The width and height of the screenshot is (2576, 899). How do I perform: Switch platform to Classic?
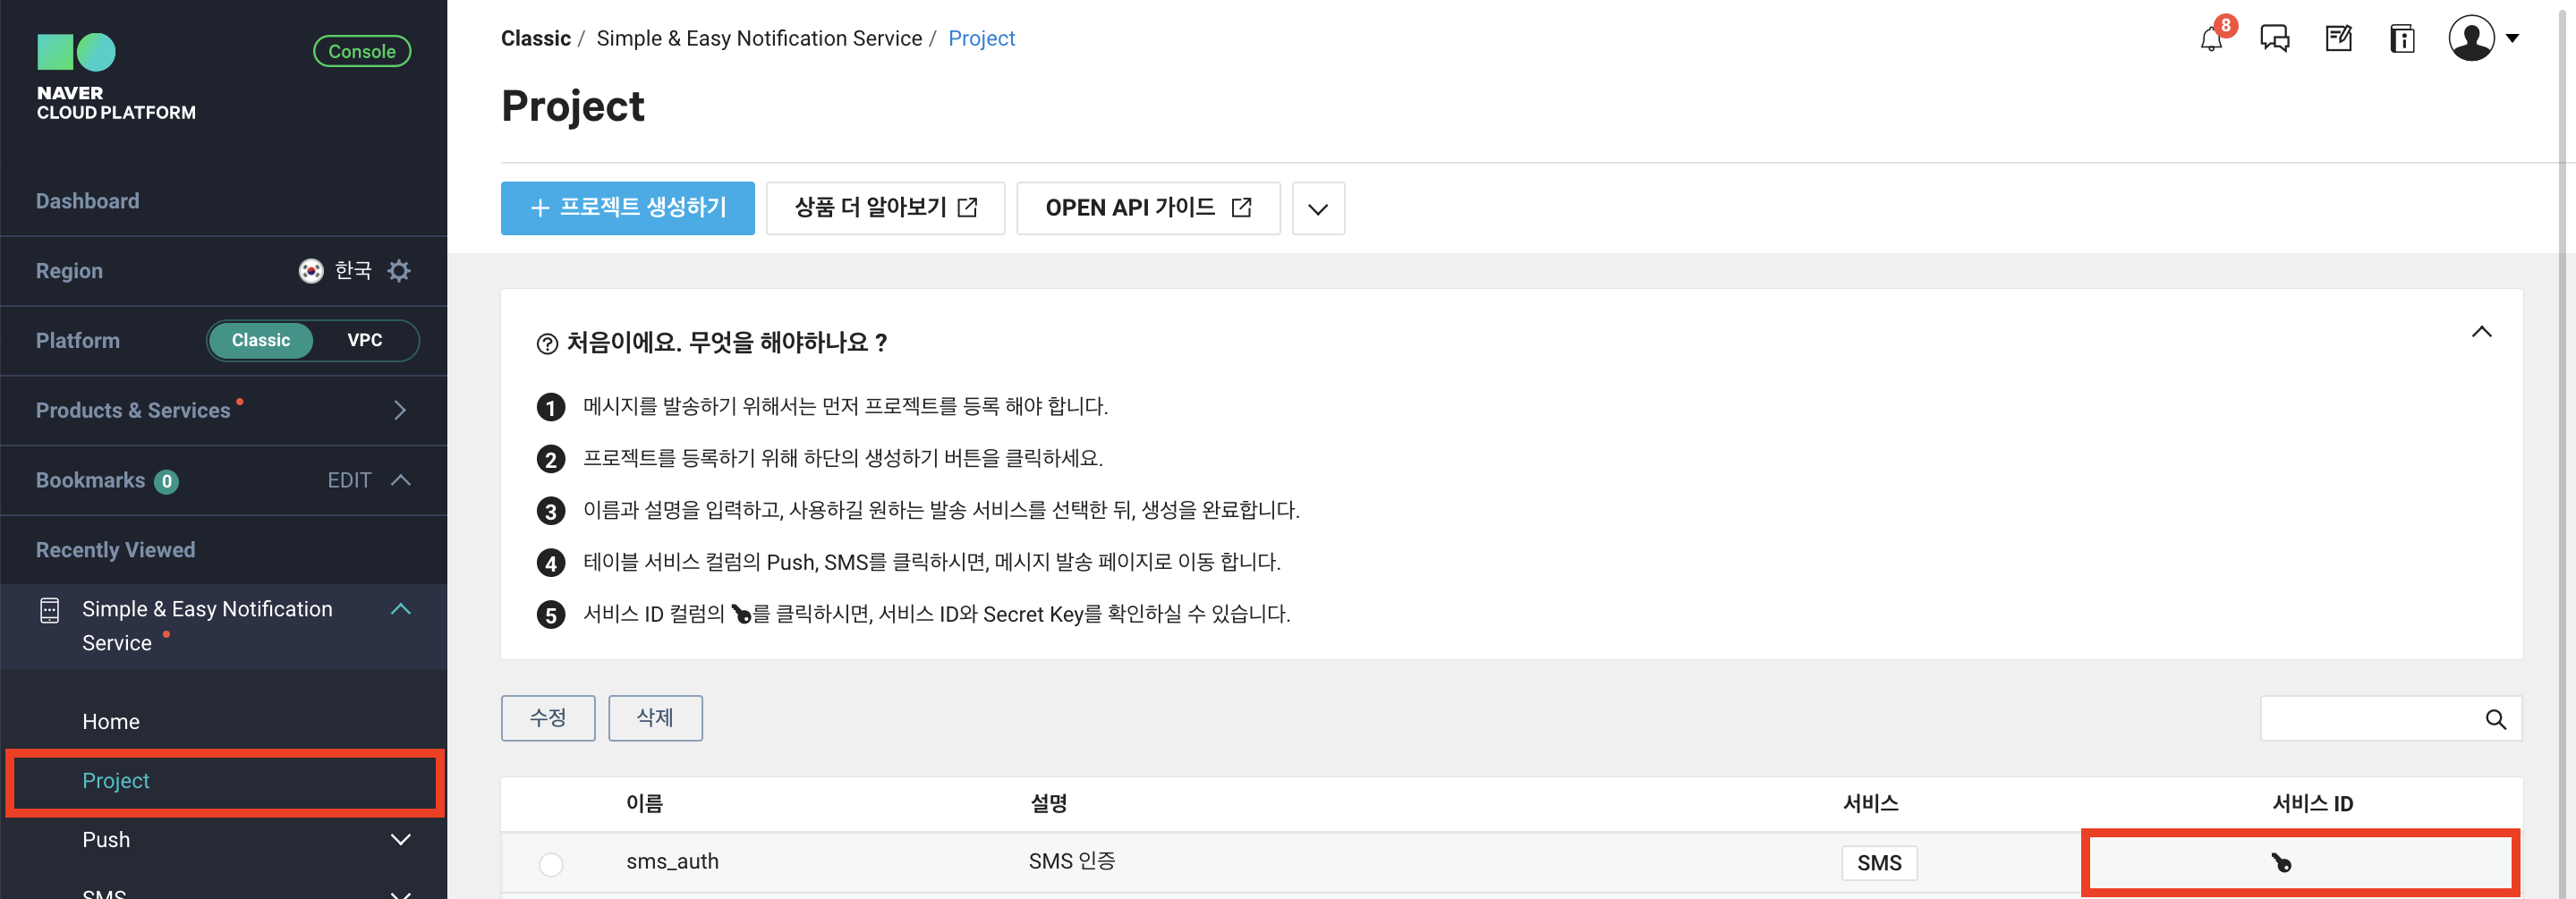[261, 340]
